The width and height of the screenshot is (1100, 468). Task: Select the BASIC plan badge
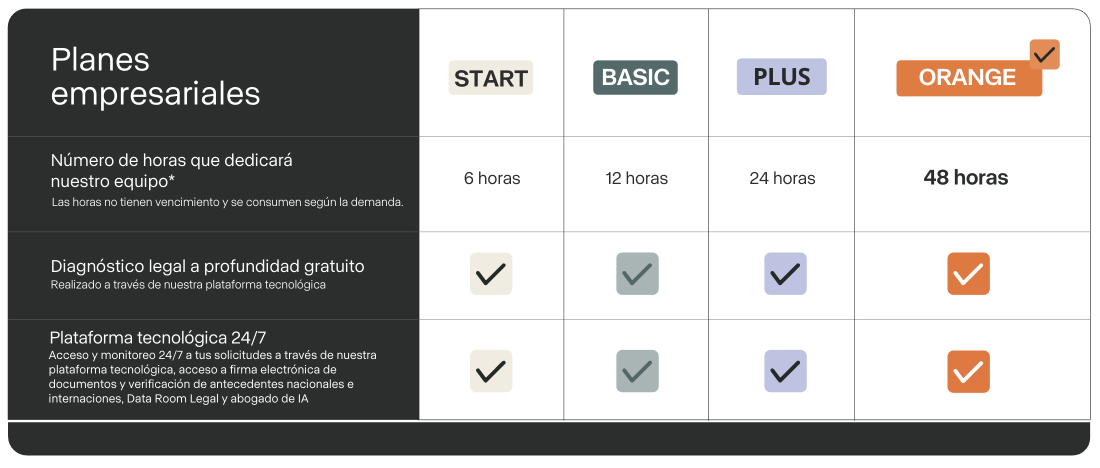[x=636, y=78]
